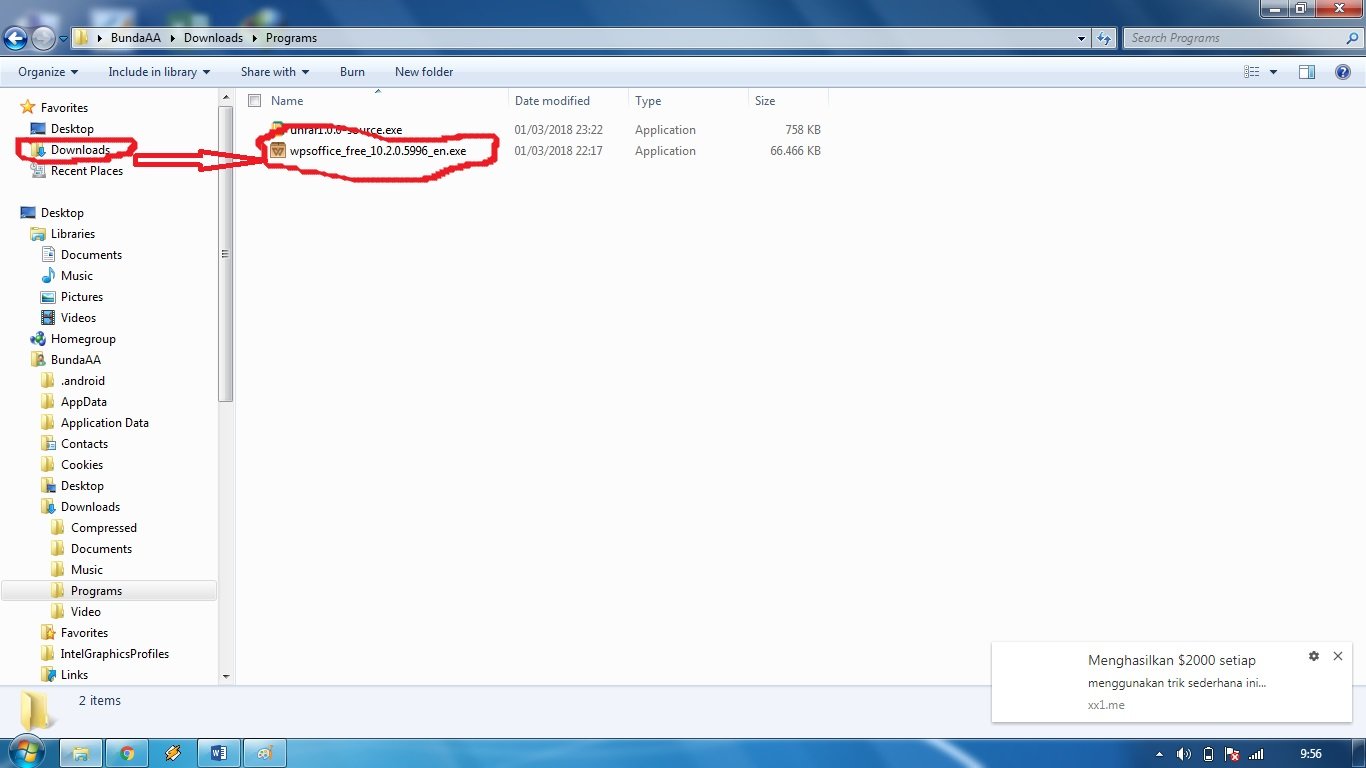Click the Forward navigation arrow
The height and width of the screenshot is (768, 1366).
pos(43,38)
